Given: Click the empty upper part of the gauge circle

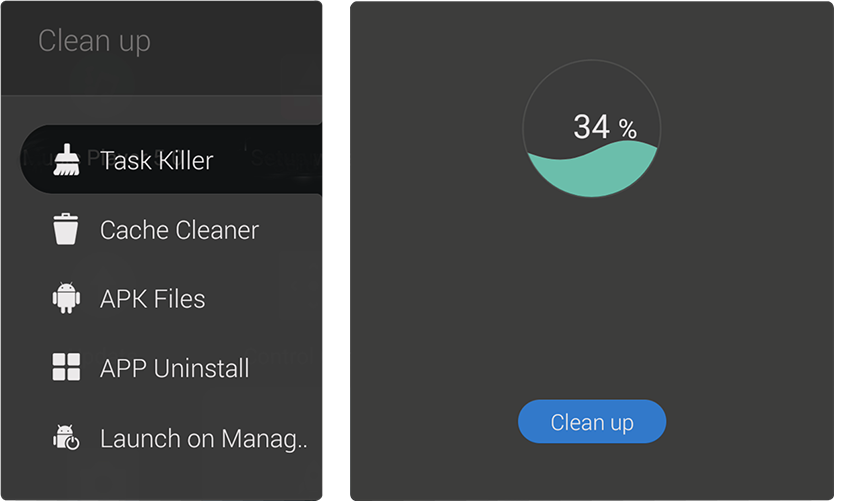Looking at the screenshot, I should [592, 86].
